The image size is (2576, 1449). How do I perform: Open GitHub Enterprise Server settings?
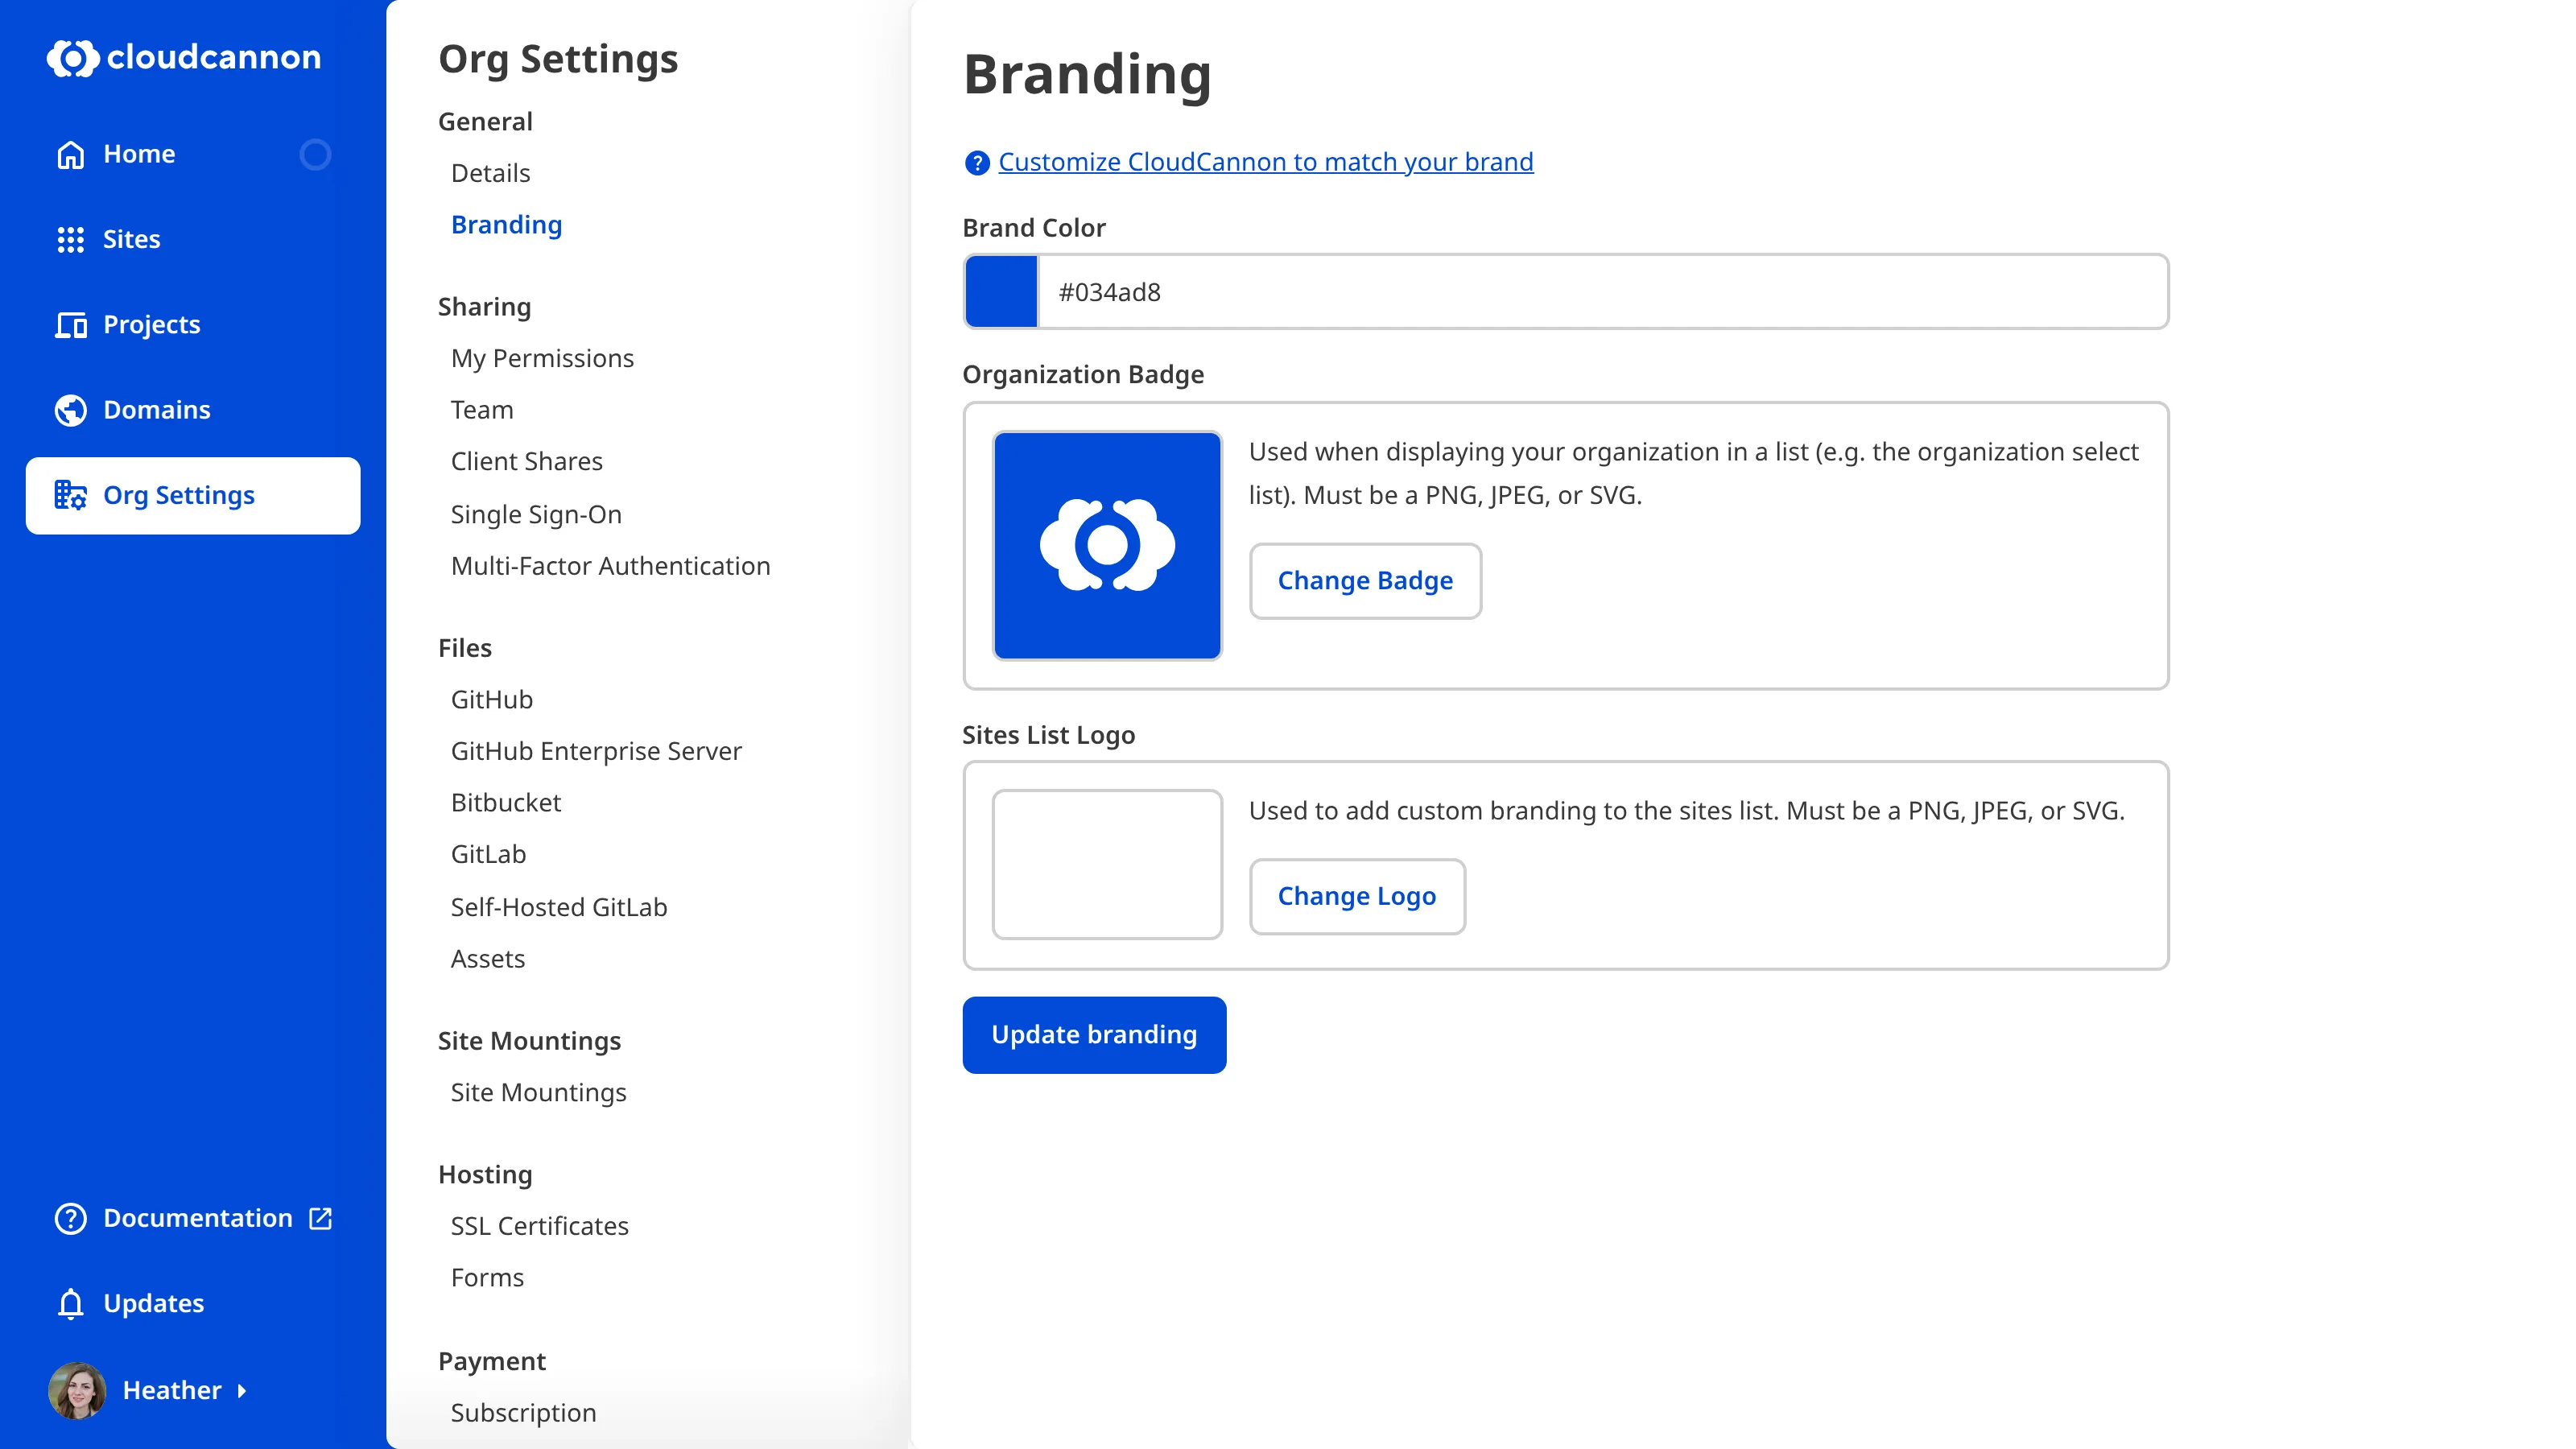(x=596, y=751)
